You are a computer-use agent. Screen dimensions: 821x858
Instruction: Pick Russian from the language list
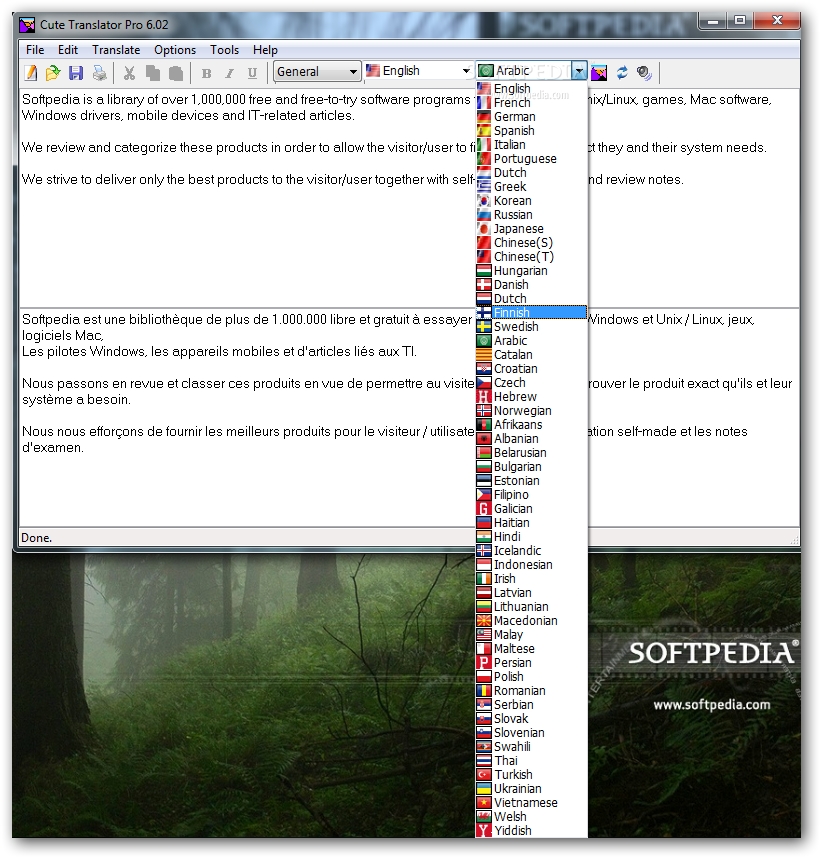point(531,214)
